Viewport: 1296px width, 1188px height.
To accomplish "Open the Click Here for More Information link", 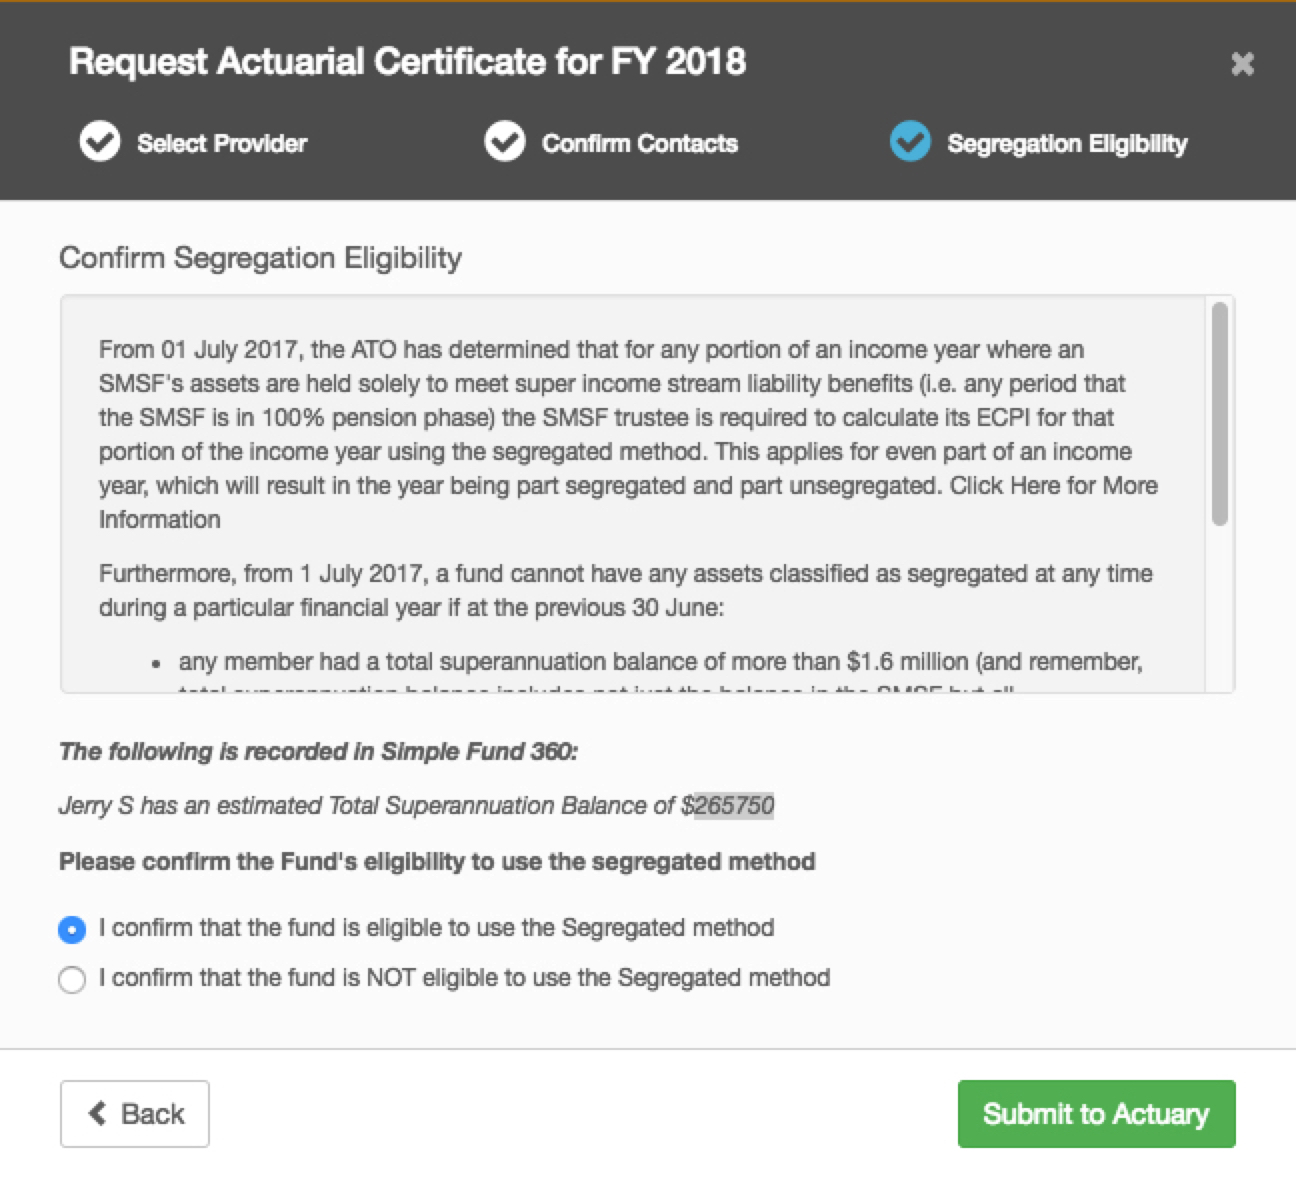I will (1053, 486).
